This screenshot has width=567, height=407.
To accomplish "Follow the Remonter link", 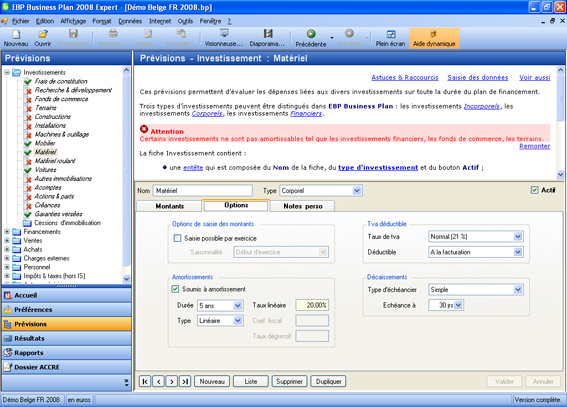I will [534, 146].
